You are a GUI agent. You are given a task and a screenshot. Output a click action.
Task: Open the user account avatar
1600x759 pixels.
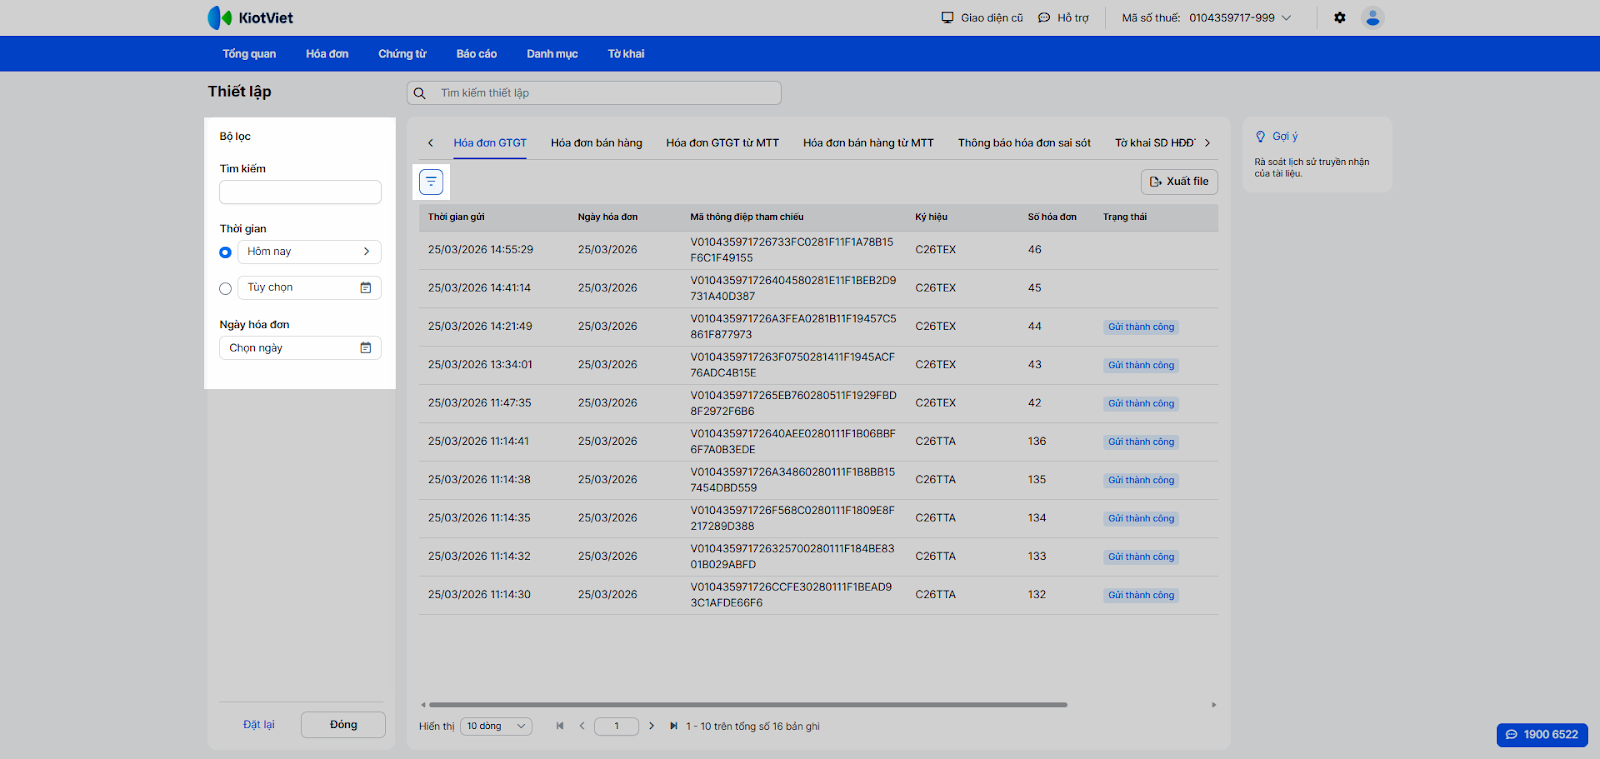[x=1372, y=18]
